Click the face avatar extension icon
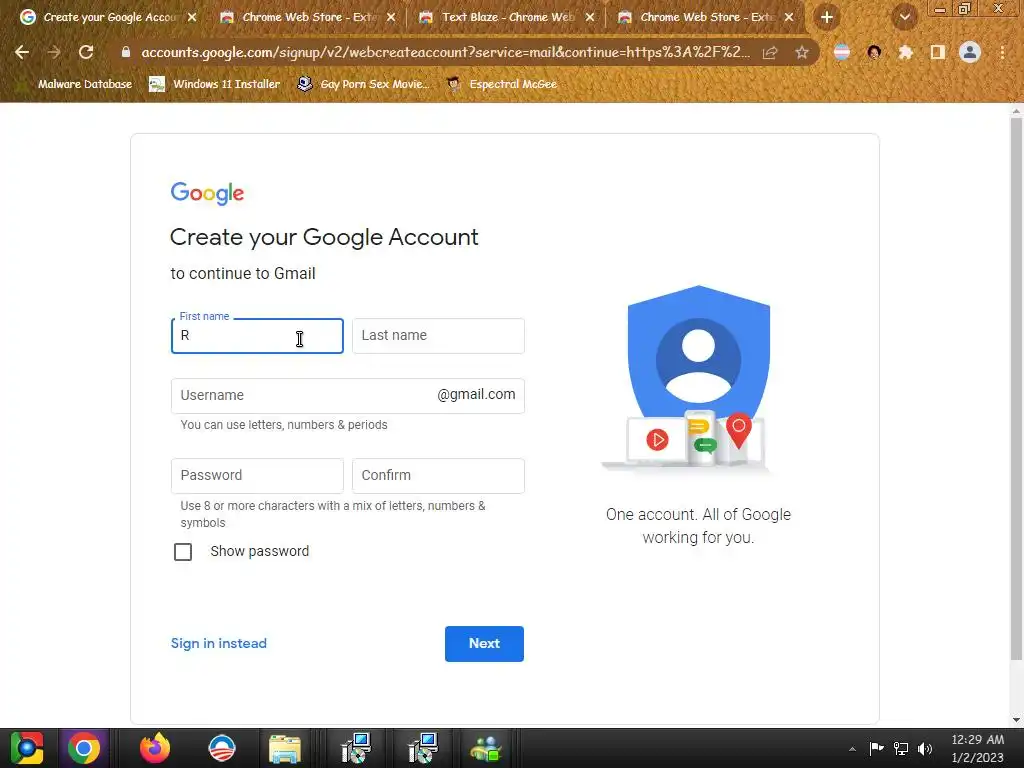Screen dimensions: 1024x768 pyautogui.click(x=874, y=52)
